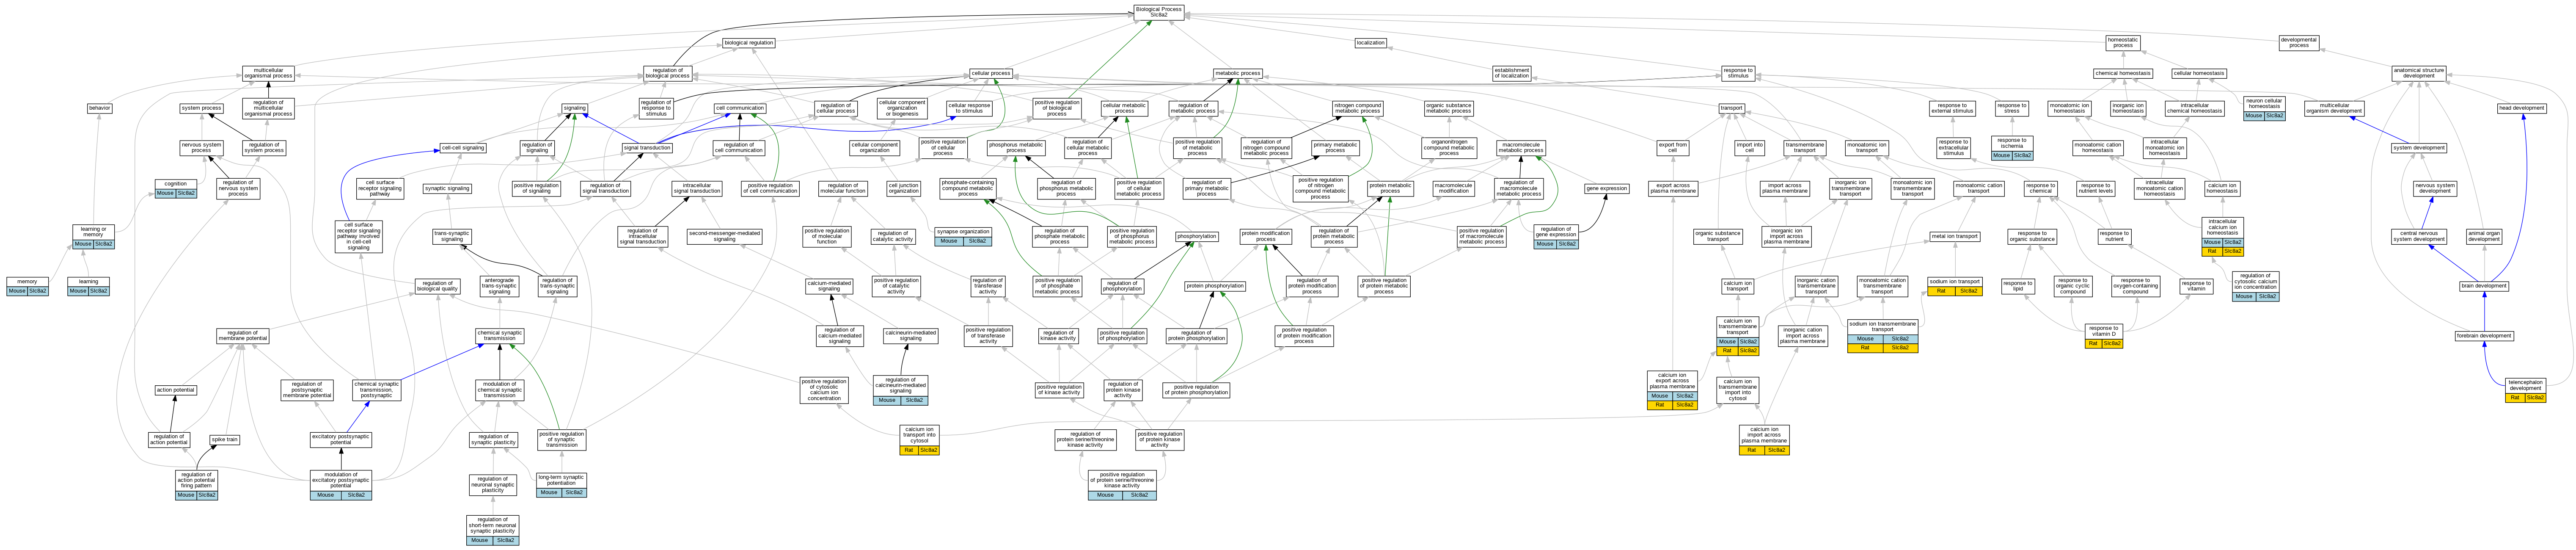Image resolution: width=2576 pixels, height=550 pixels.
Task: Select the 'telencephalon development' node
Action: (2525, 390)
